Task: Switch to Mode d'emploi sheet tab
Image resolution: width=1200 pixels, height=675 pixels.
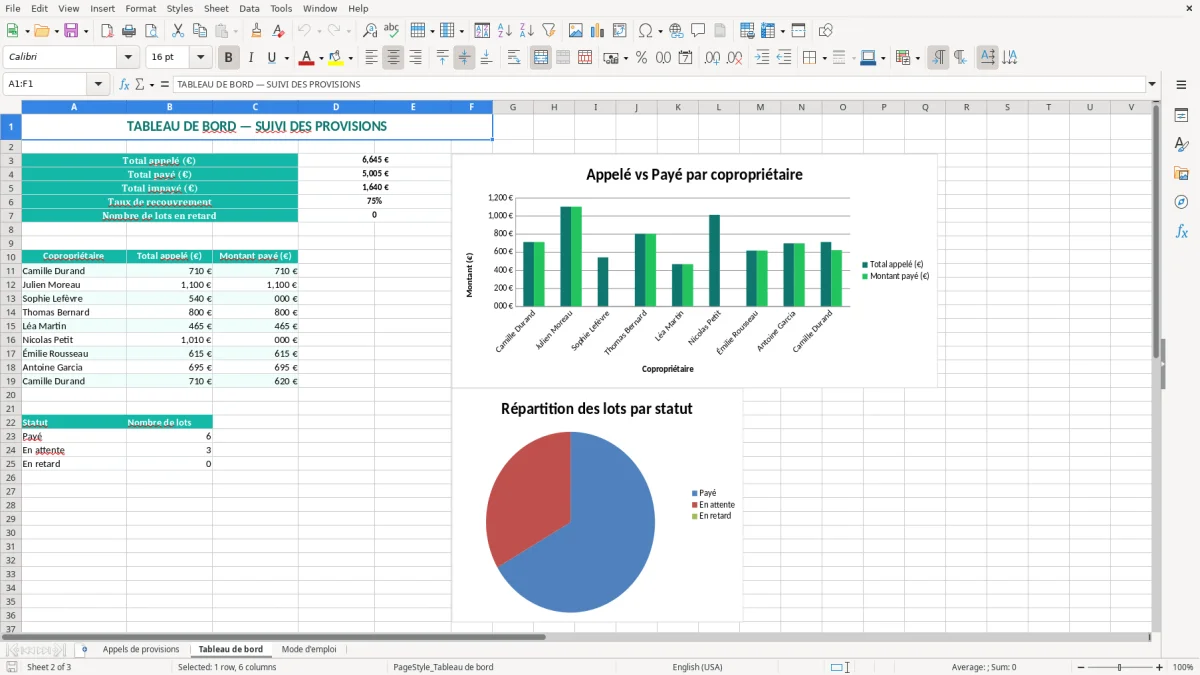Action: (x=309, y=650)
